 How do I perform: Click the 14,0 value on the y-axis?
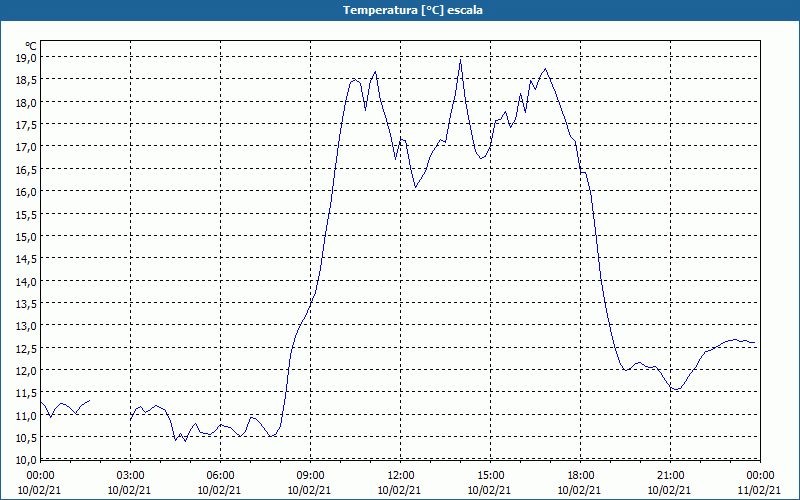click(26, 282)
